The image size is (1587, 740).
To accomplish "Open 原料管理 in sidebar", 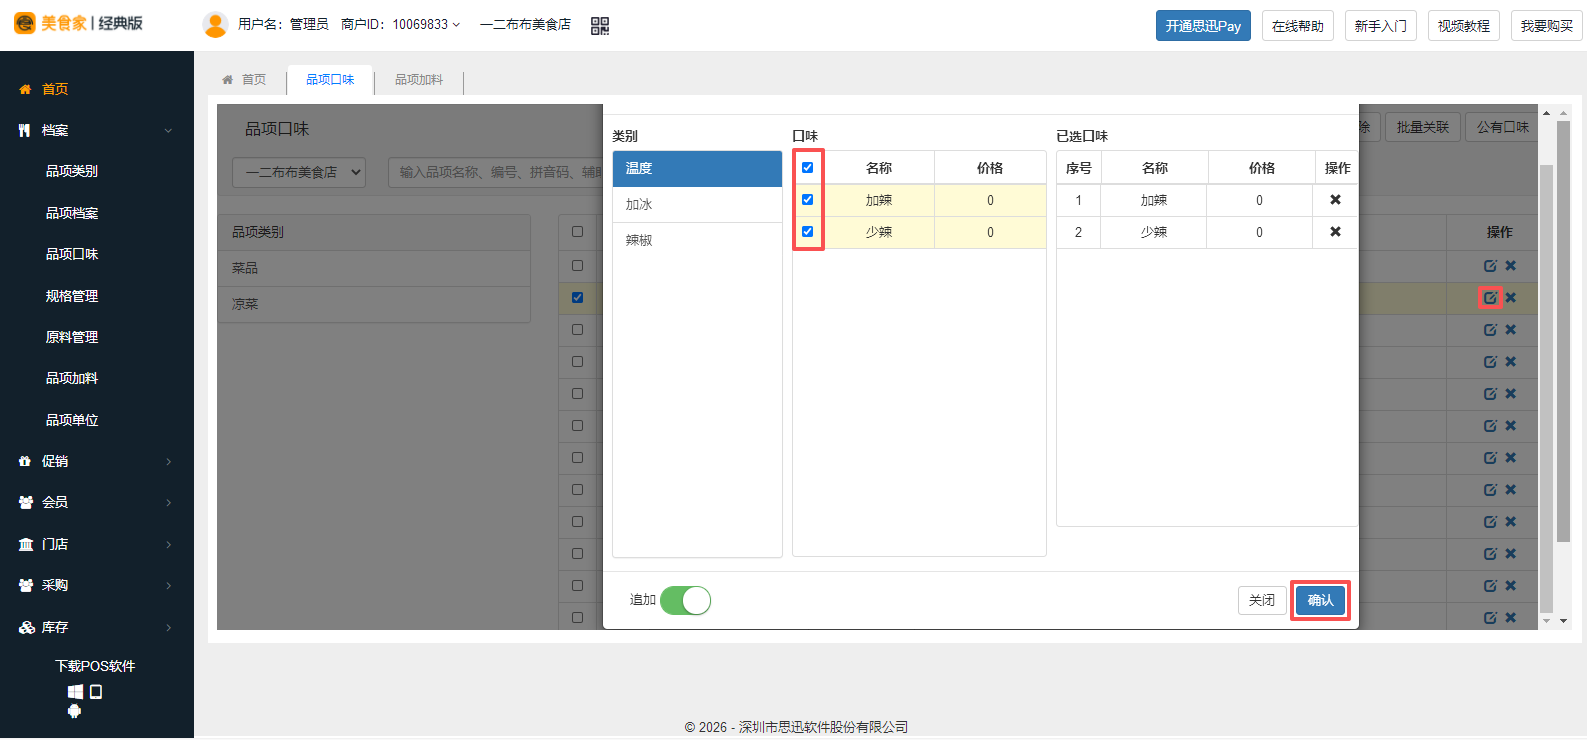I will pos(72,337).
